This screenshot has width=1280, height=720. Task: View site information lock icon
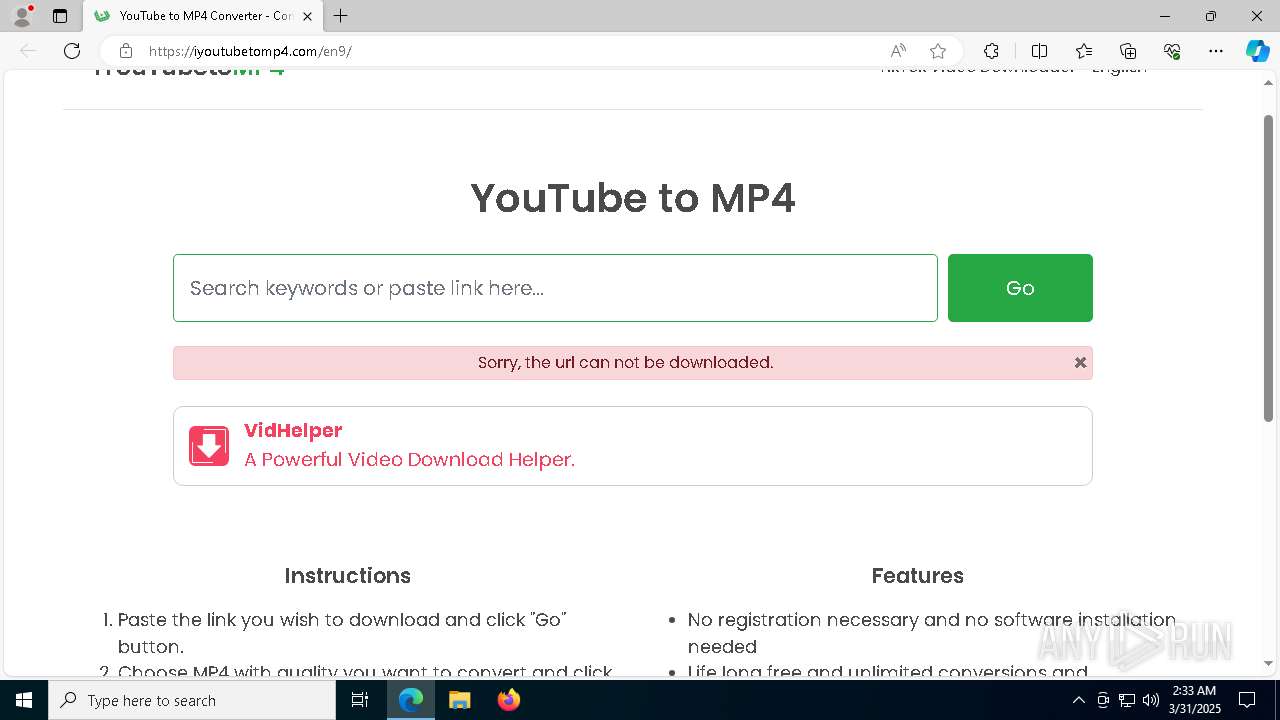(x=125, y=51)
